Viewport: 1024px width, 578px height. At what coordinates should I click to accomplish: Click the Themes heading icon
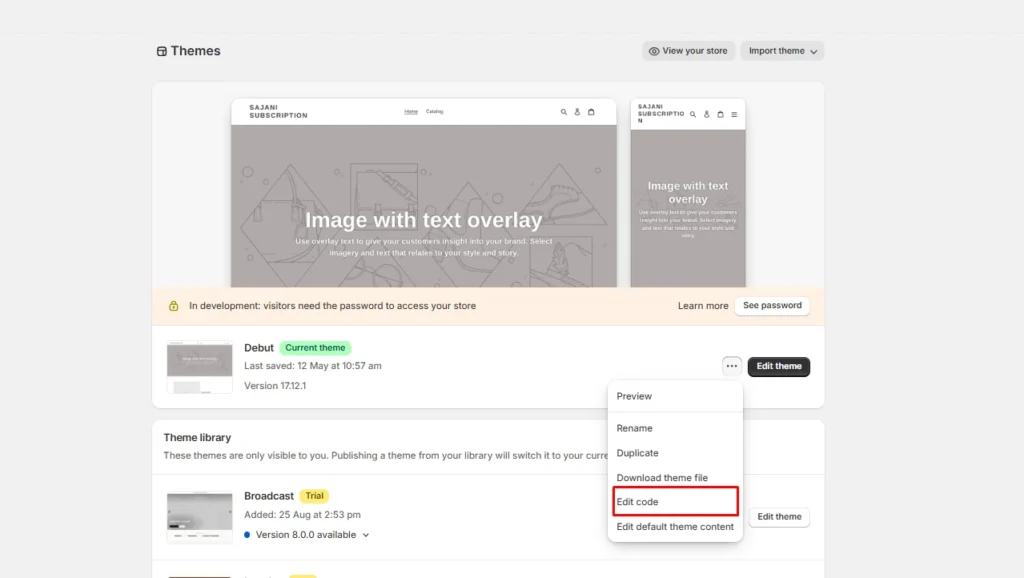(162, 50)
